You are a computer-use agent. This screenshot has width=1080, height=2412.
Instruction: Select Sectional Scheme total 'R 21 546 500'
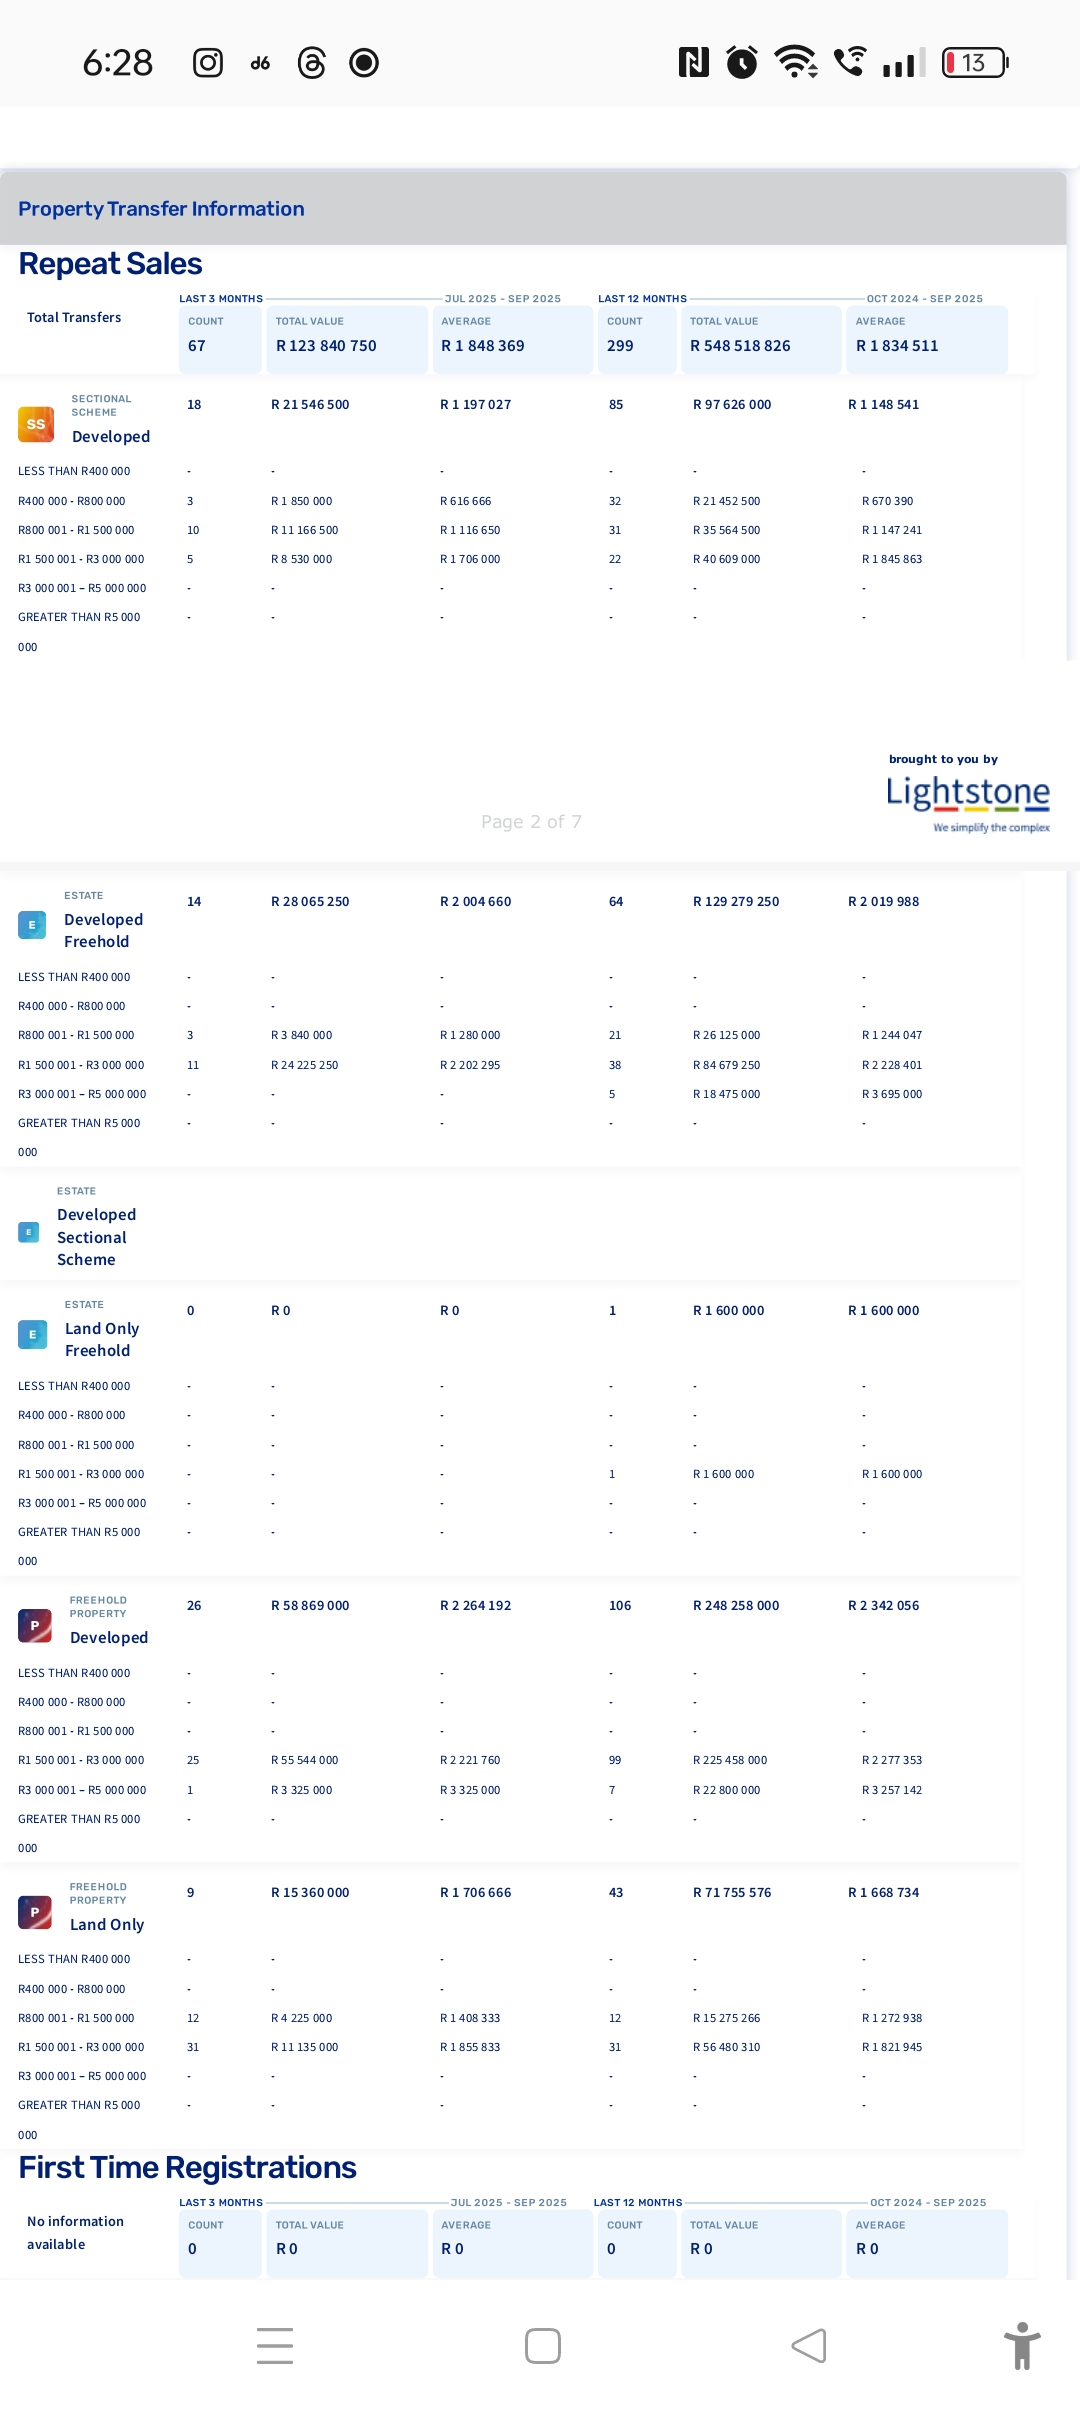pos(310,405)
